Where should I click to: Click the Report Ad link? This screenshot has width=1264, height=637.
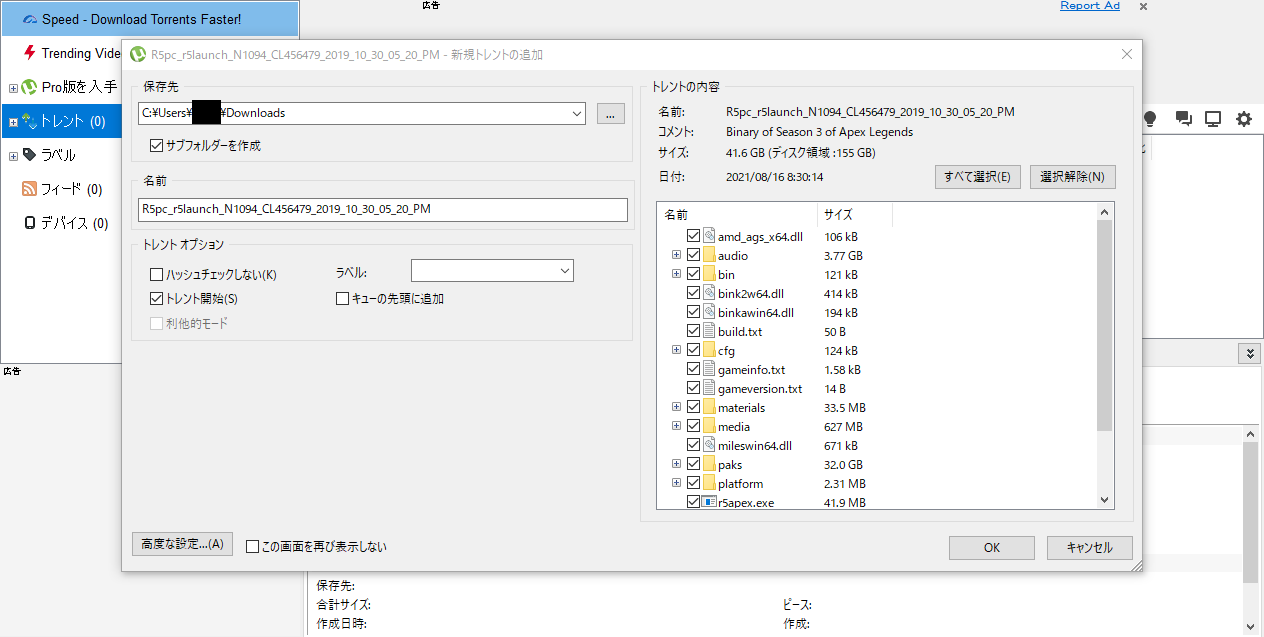[x=1090, y=6]
